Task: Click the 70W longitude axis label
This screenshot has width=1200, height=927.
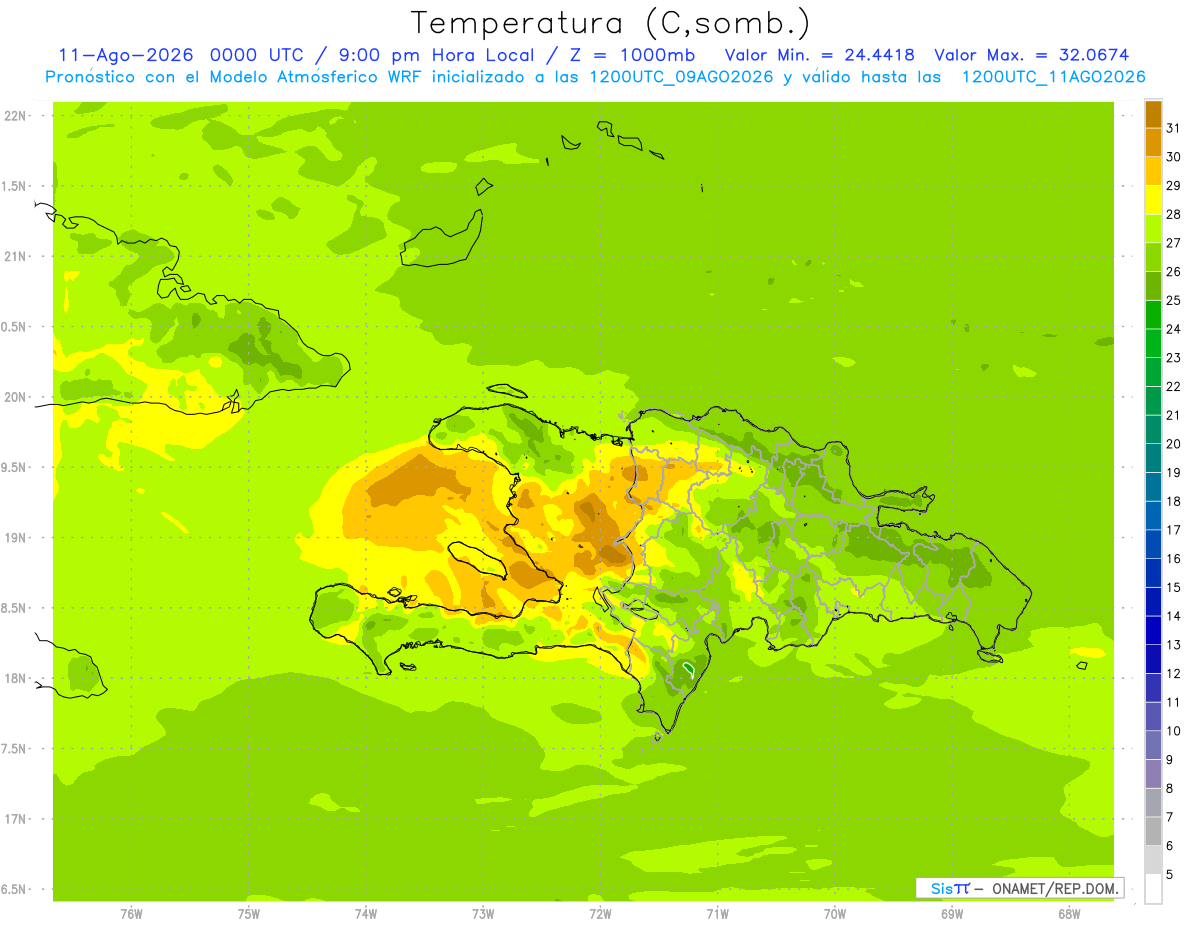Action: point(835,914)
